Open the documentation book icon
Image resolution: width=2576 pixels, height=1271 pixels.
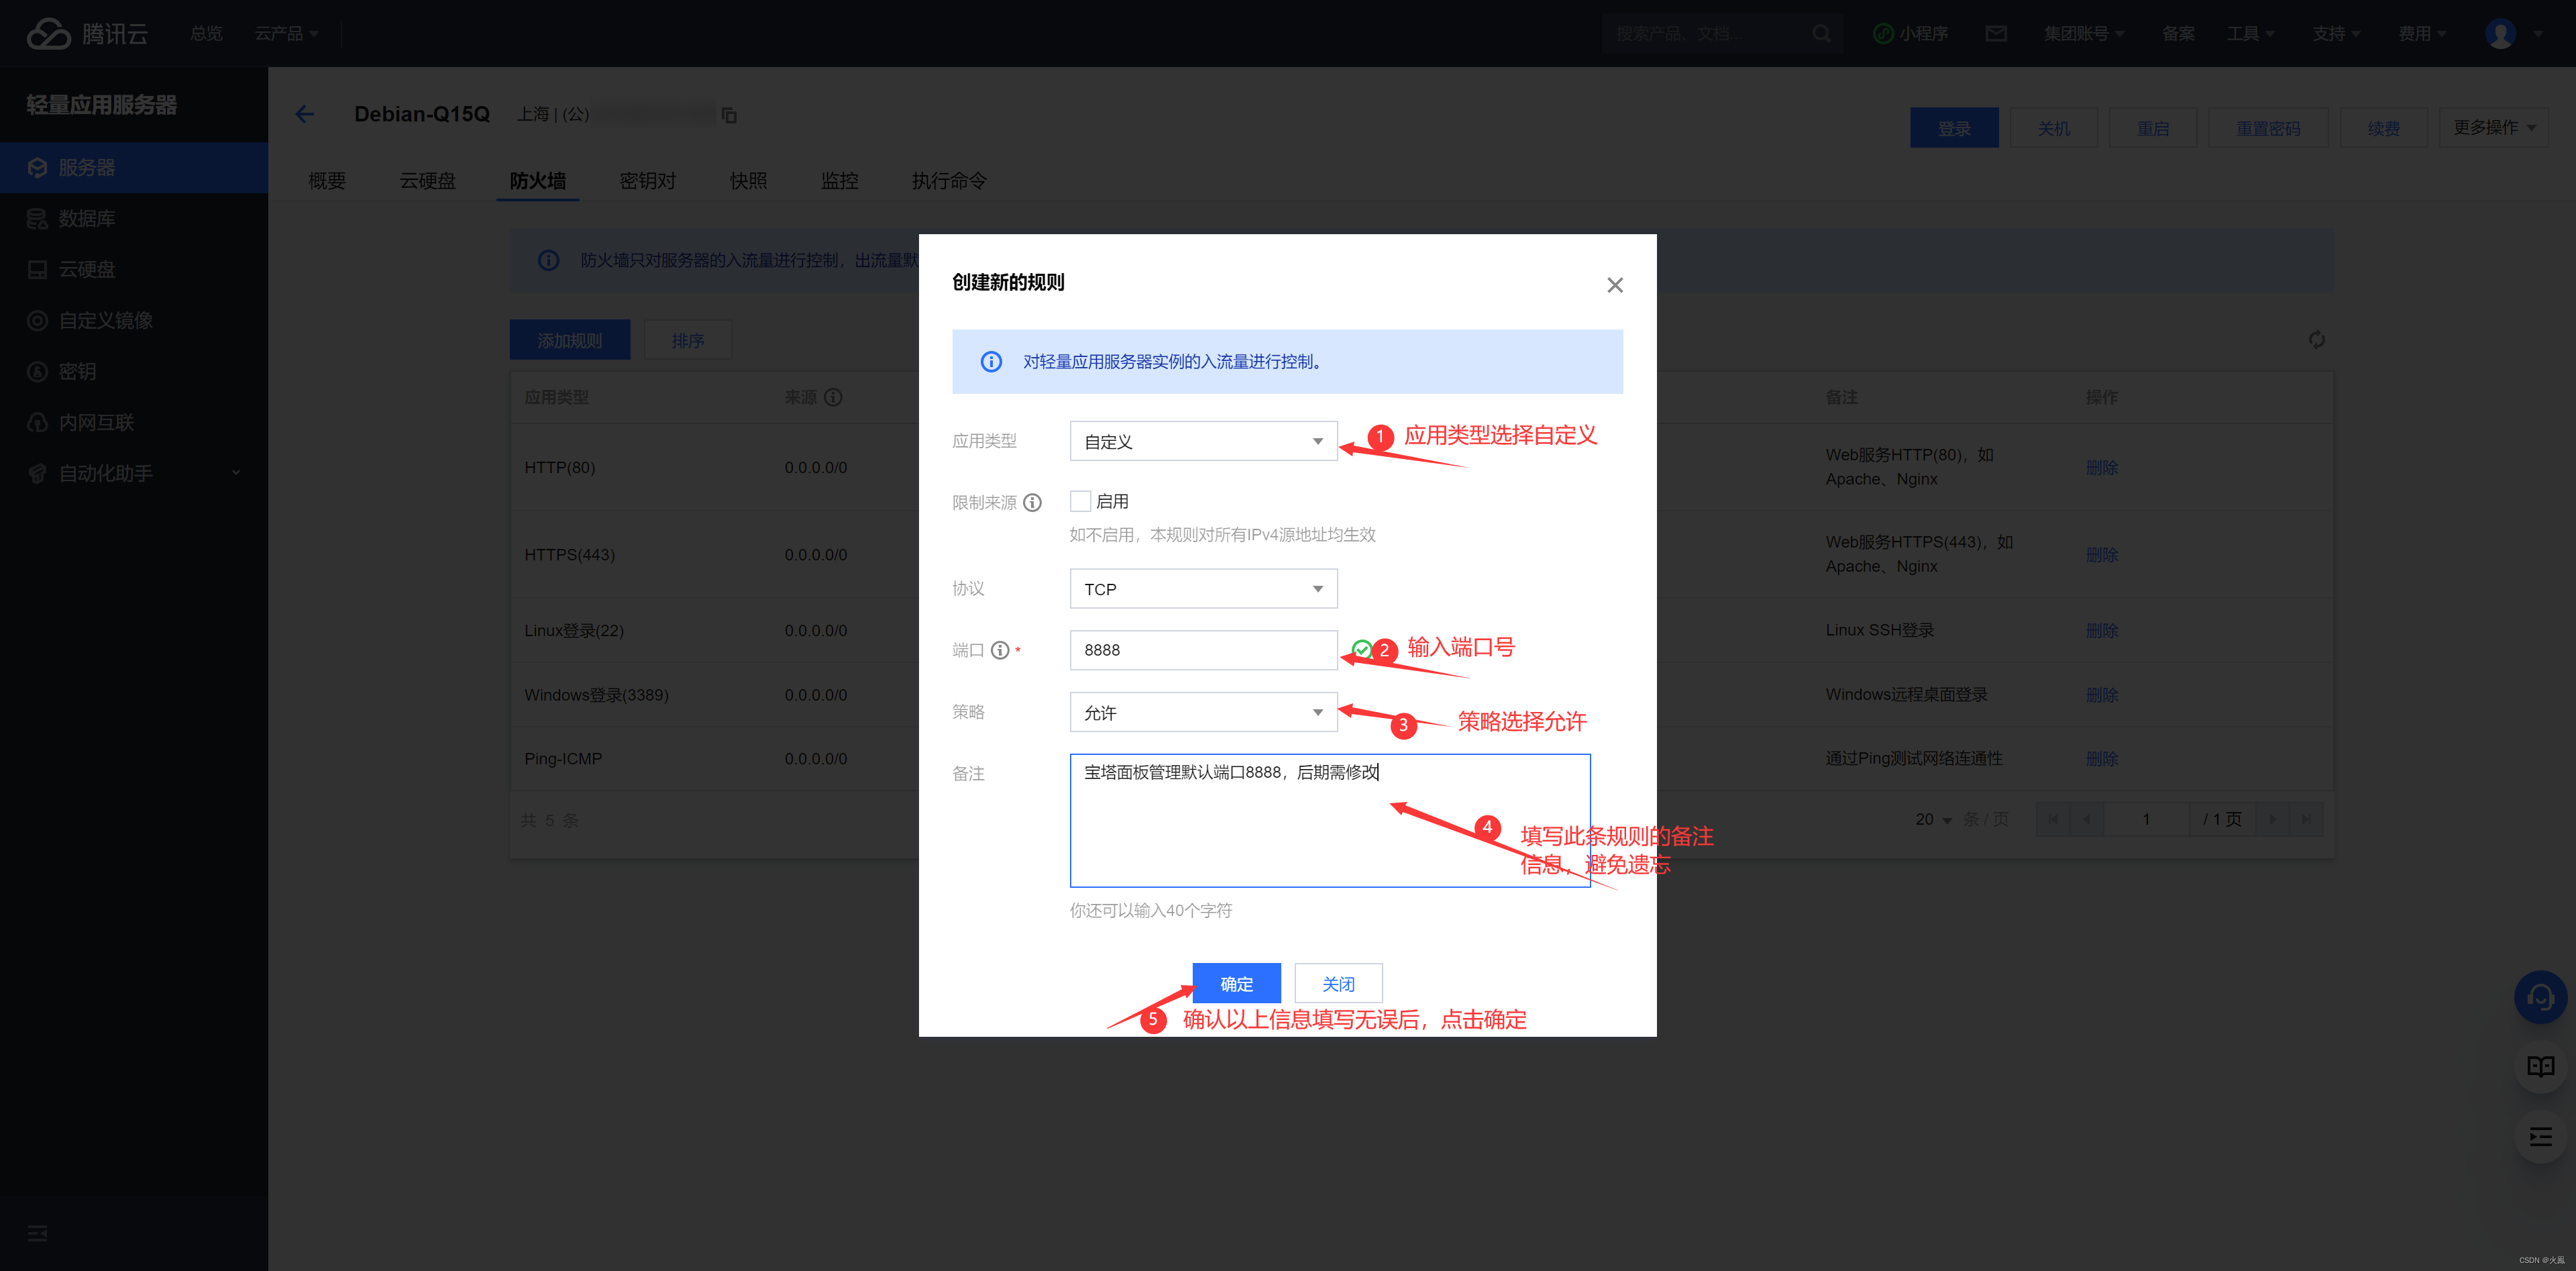tap(2540, 1066)
